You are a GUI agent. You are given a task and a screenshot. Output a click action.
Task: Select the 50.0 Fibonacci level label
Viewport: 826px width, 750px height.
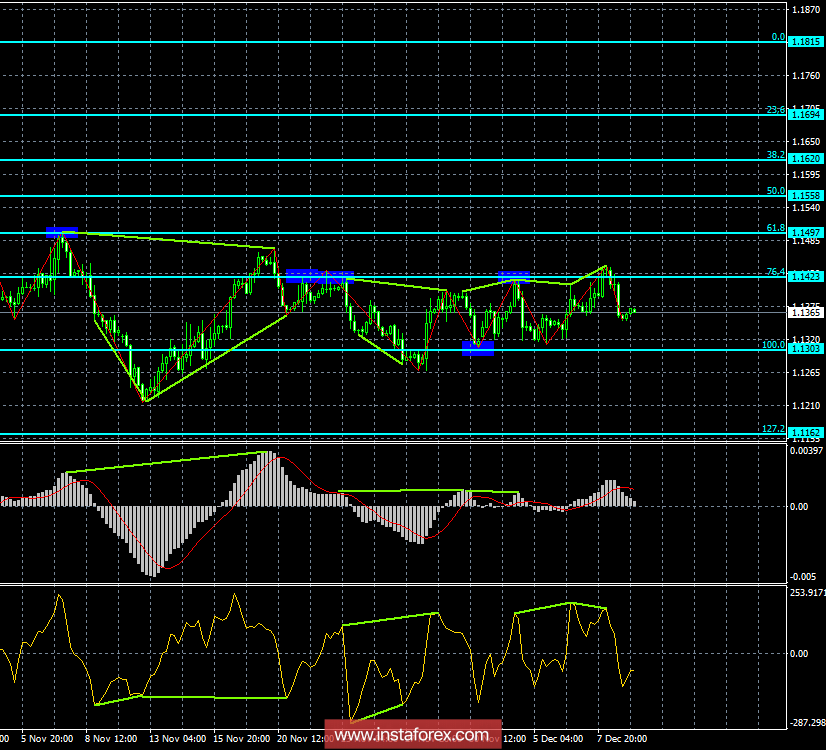[774, 190]
